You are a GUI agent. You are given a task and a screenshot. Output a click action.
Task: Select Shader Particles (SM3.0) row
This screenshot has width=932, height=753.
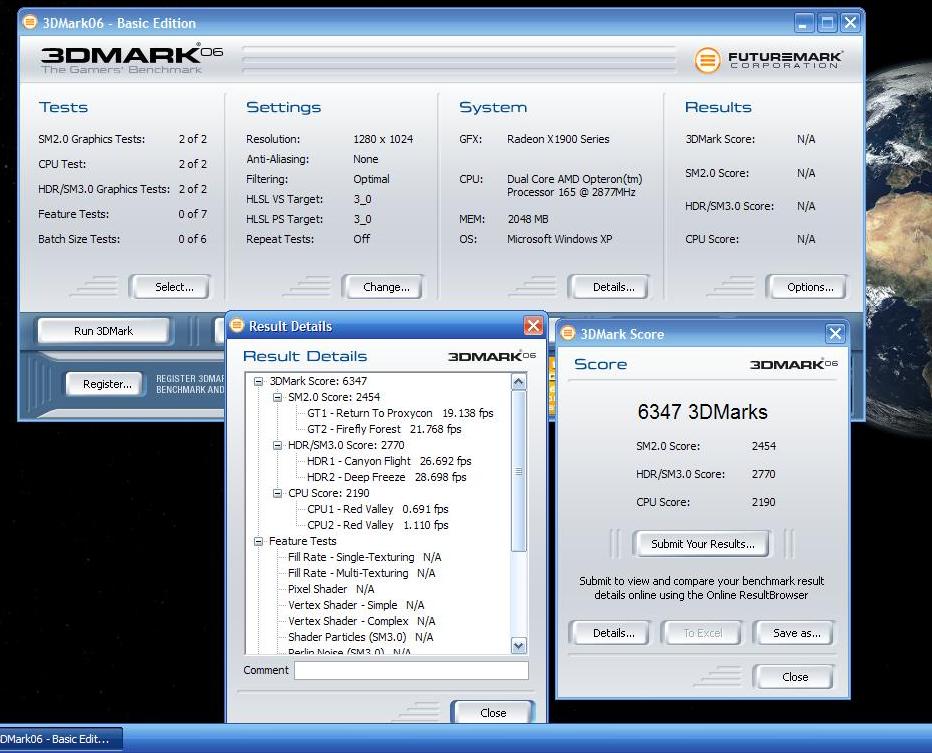click(x=360, y=638)
